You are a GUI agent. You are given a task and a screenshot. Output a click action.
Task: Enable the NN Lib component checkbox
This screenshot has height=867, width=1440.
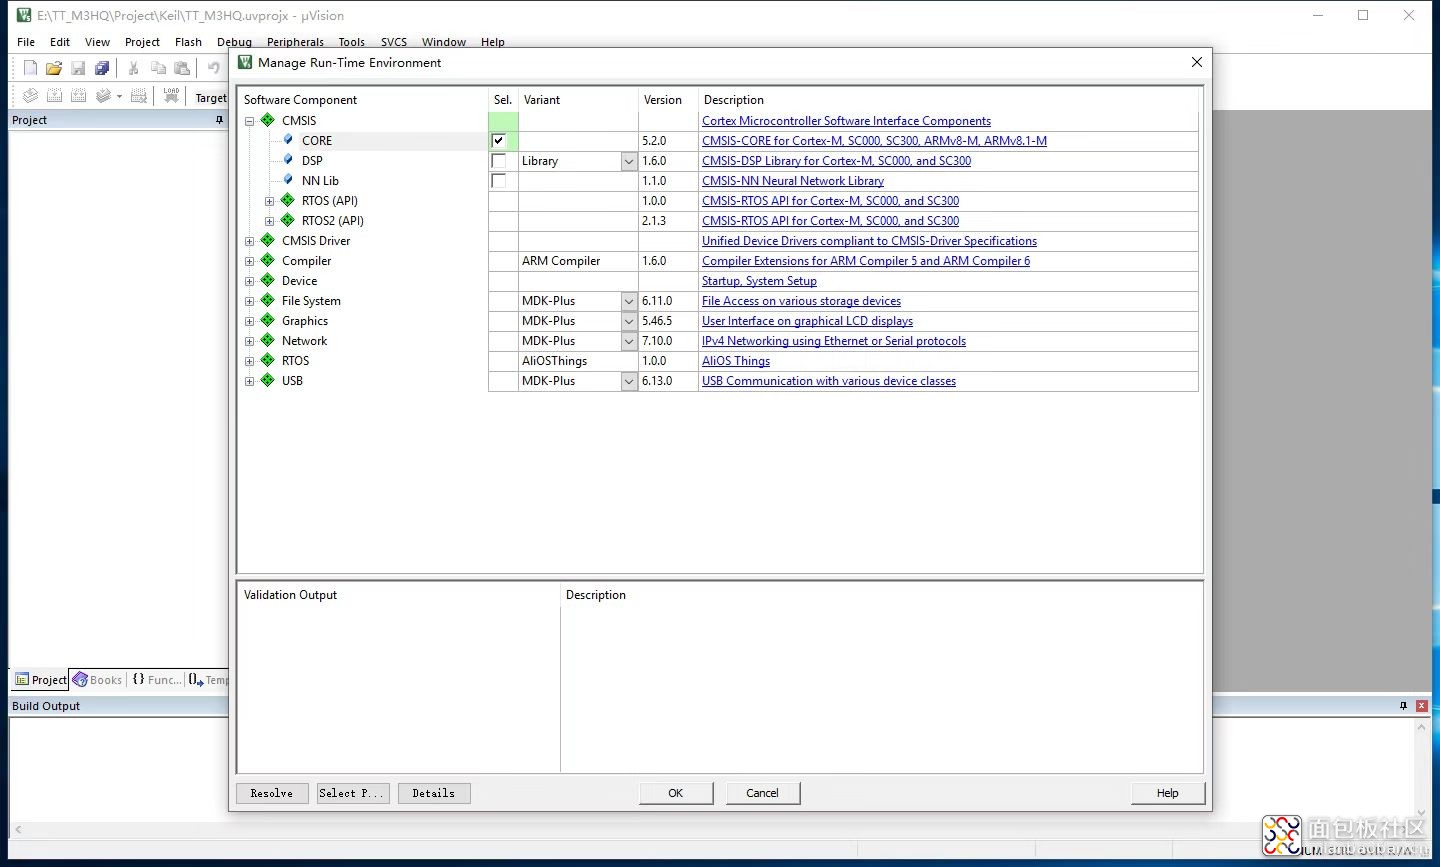point(499,181)
